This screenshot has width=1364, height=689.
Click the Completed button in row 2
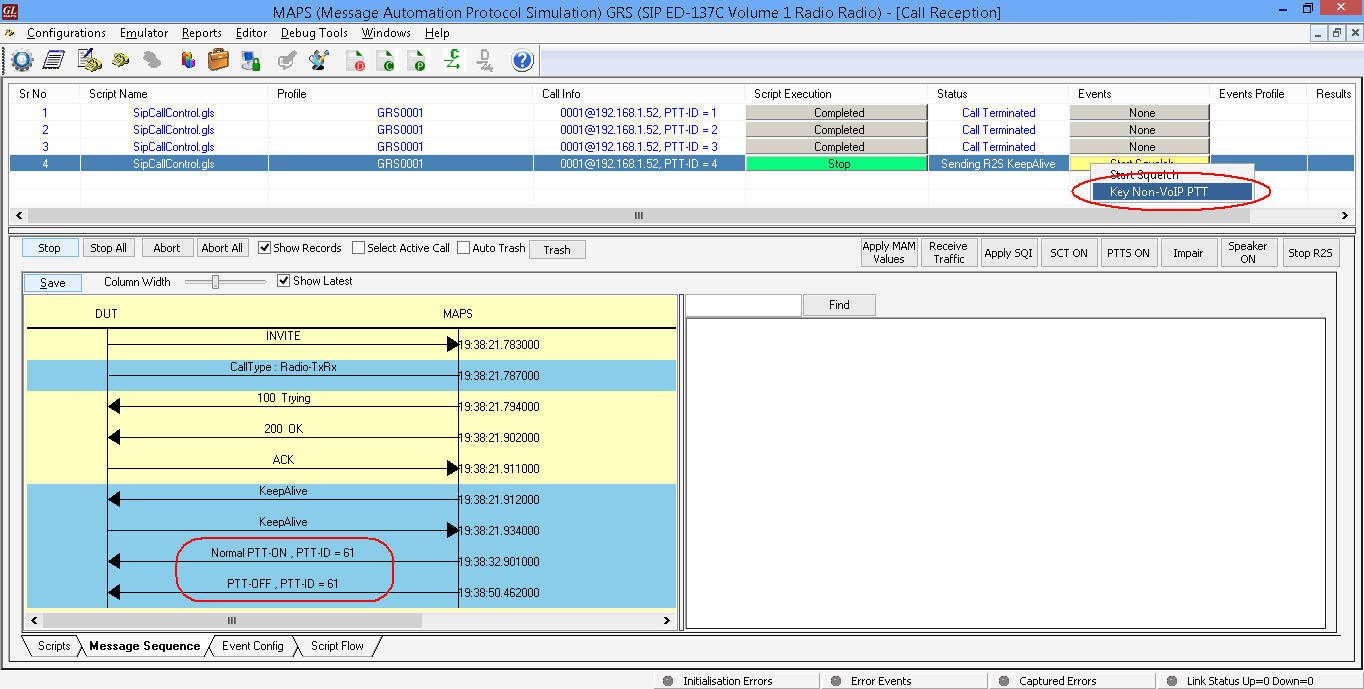[x=838, y=130]
